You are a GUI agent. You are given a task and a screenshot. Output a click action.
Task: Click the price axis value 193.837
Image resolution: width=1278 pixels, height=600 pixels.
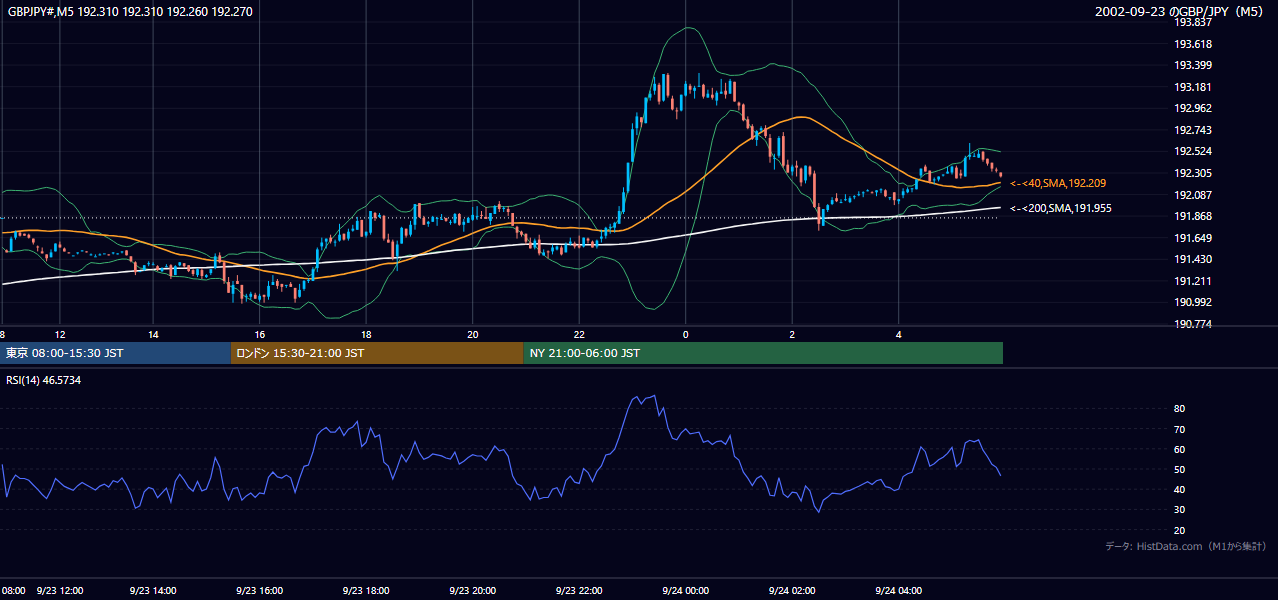pos(1192,22)
